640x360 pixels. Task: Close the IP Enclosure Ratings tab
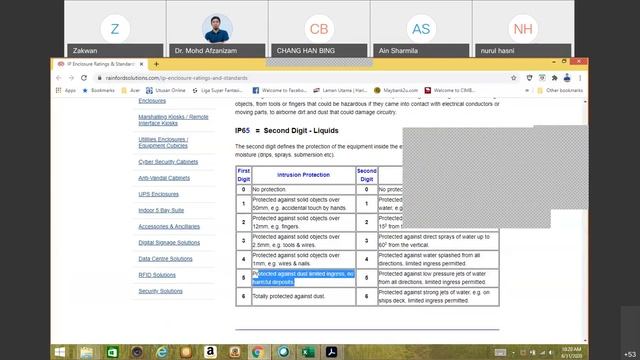[x=142, y=64]
